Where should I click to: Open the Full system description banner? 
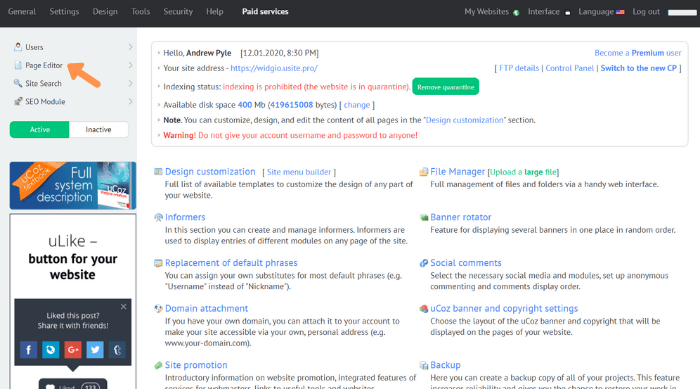pos(73,185)
